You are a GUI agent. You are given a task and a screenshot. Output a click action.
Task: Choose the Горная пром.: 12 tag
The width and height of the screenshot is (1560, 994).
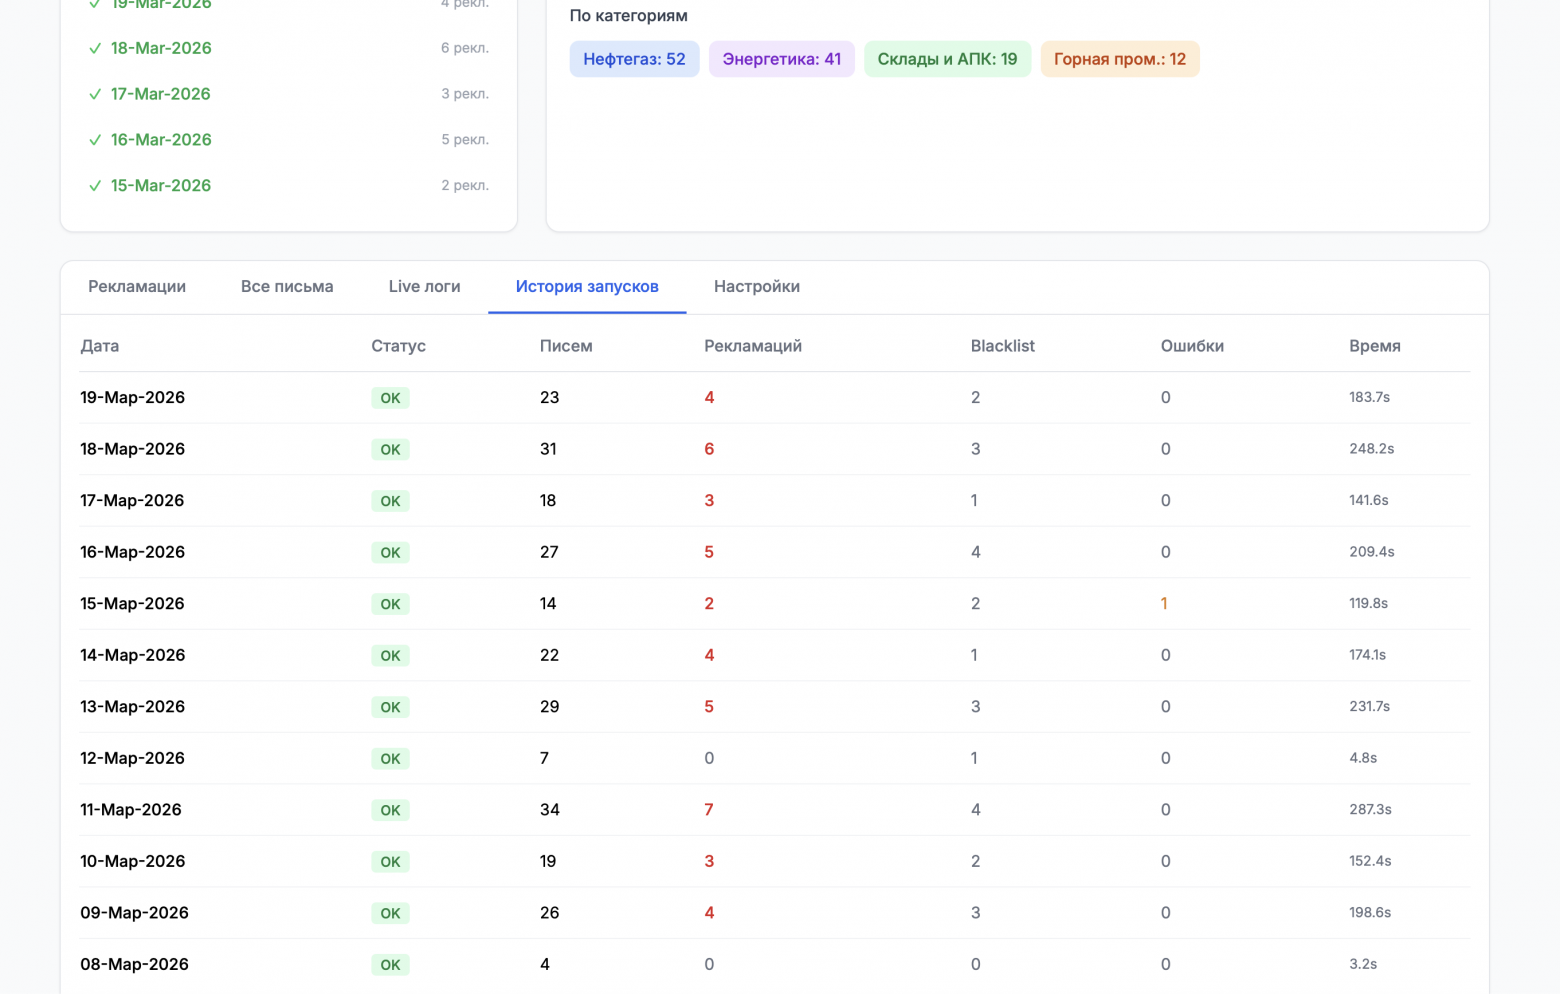coord(1119,59)
